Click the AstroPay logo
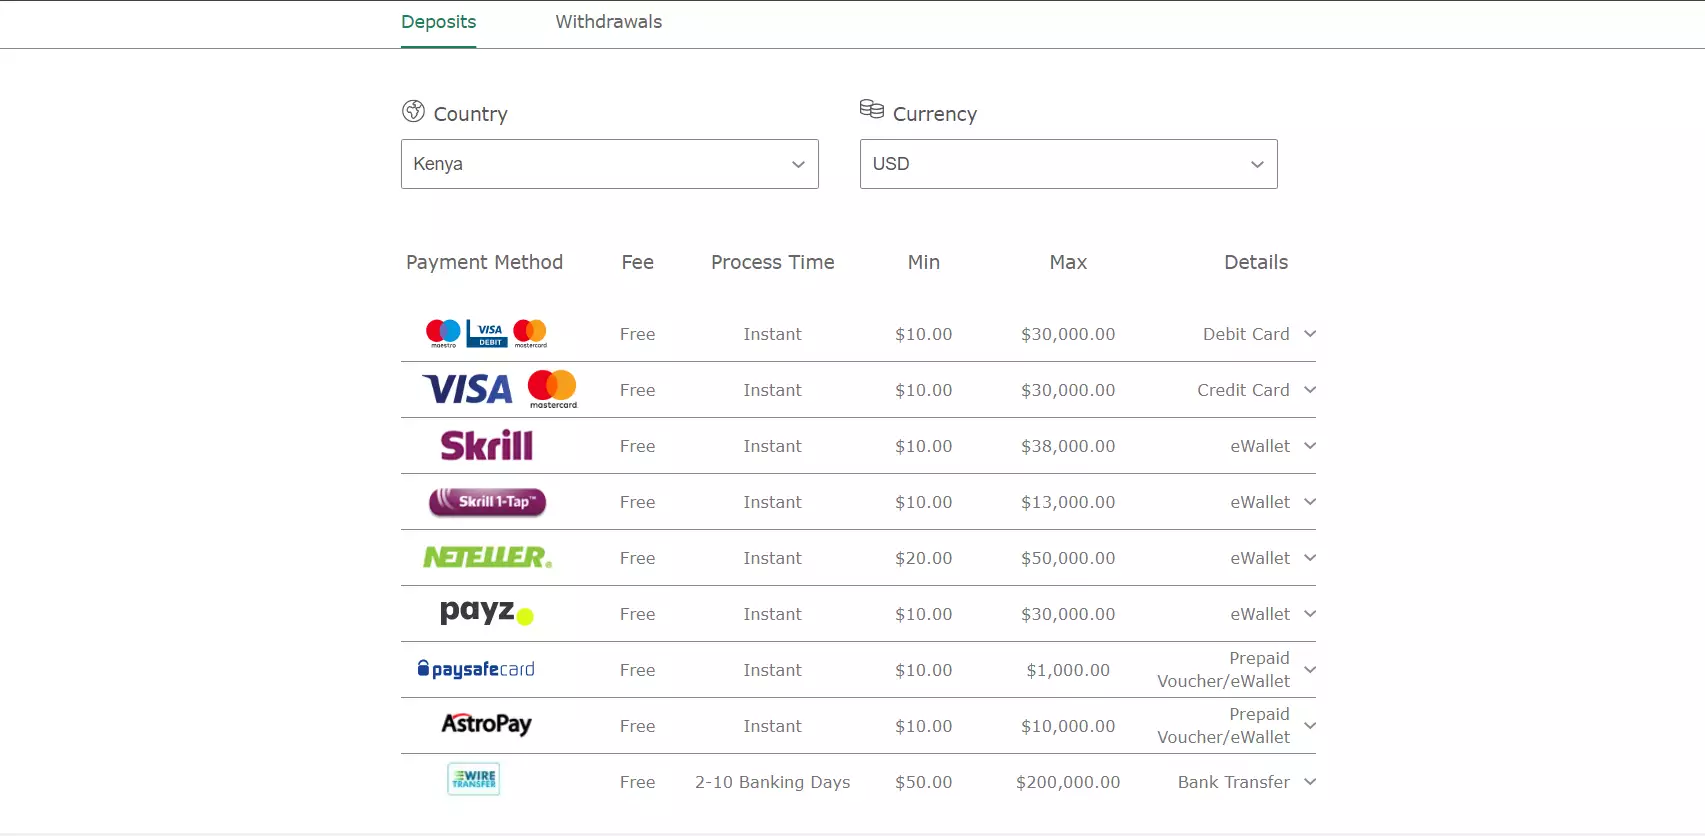The image size is (1705, 836). coord(486,724)
